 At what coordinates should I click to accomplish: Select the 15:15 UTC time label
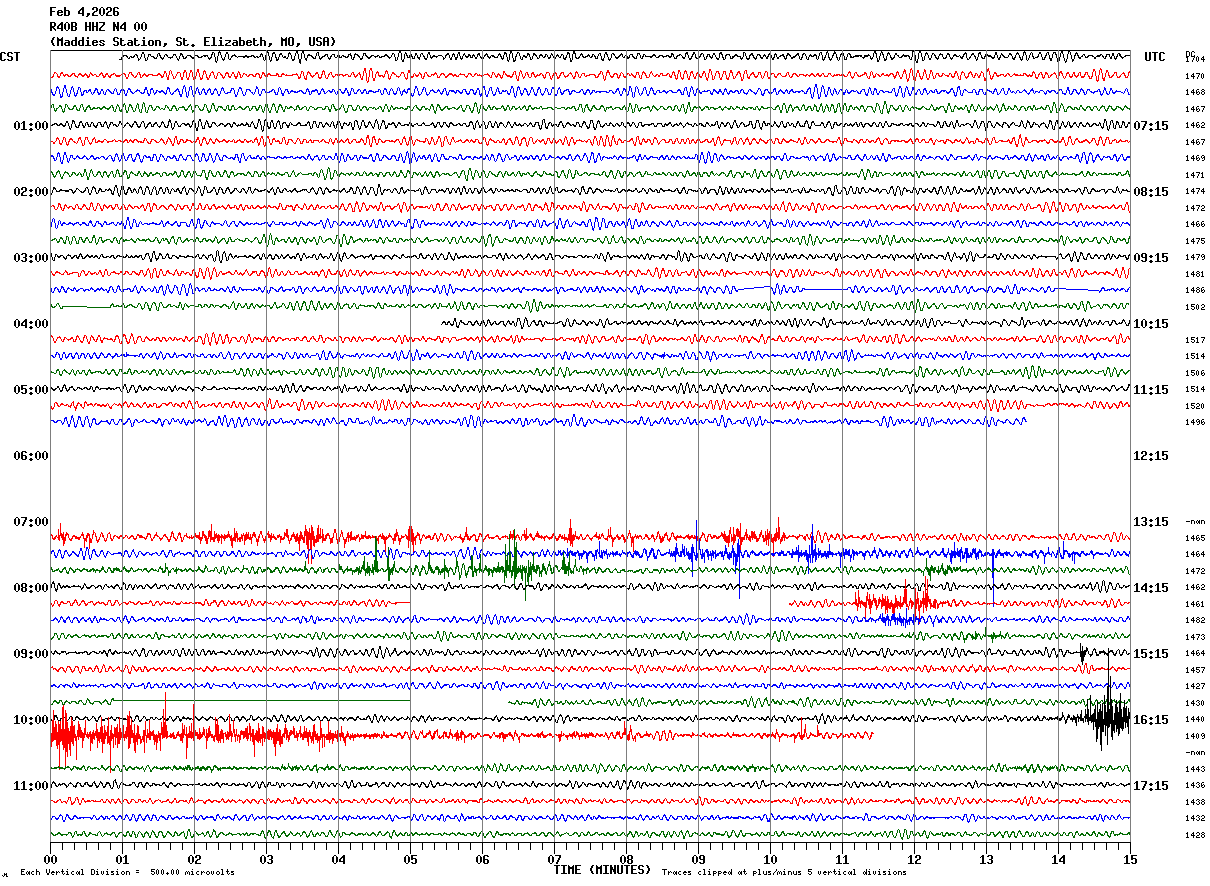tap(1151, 654)
